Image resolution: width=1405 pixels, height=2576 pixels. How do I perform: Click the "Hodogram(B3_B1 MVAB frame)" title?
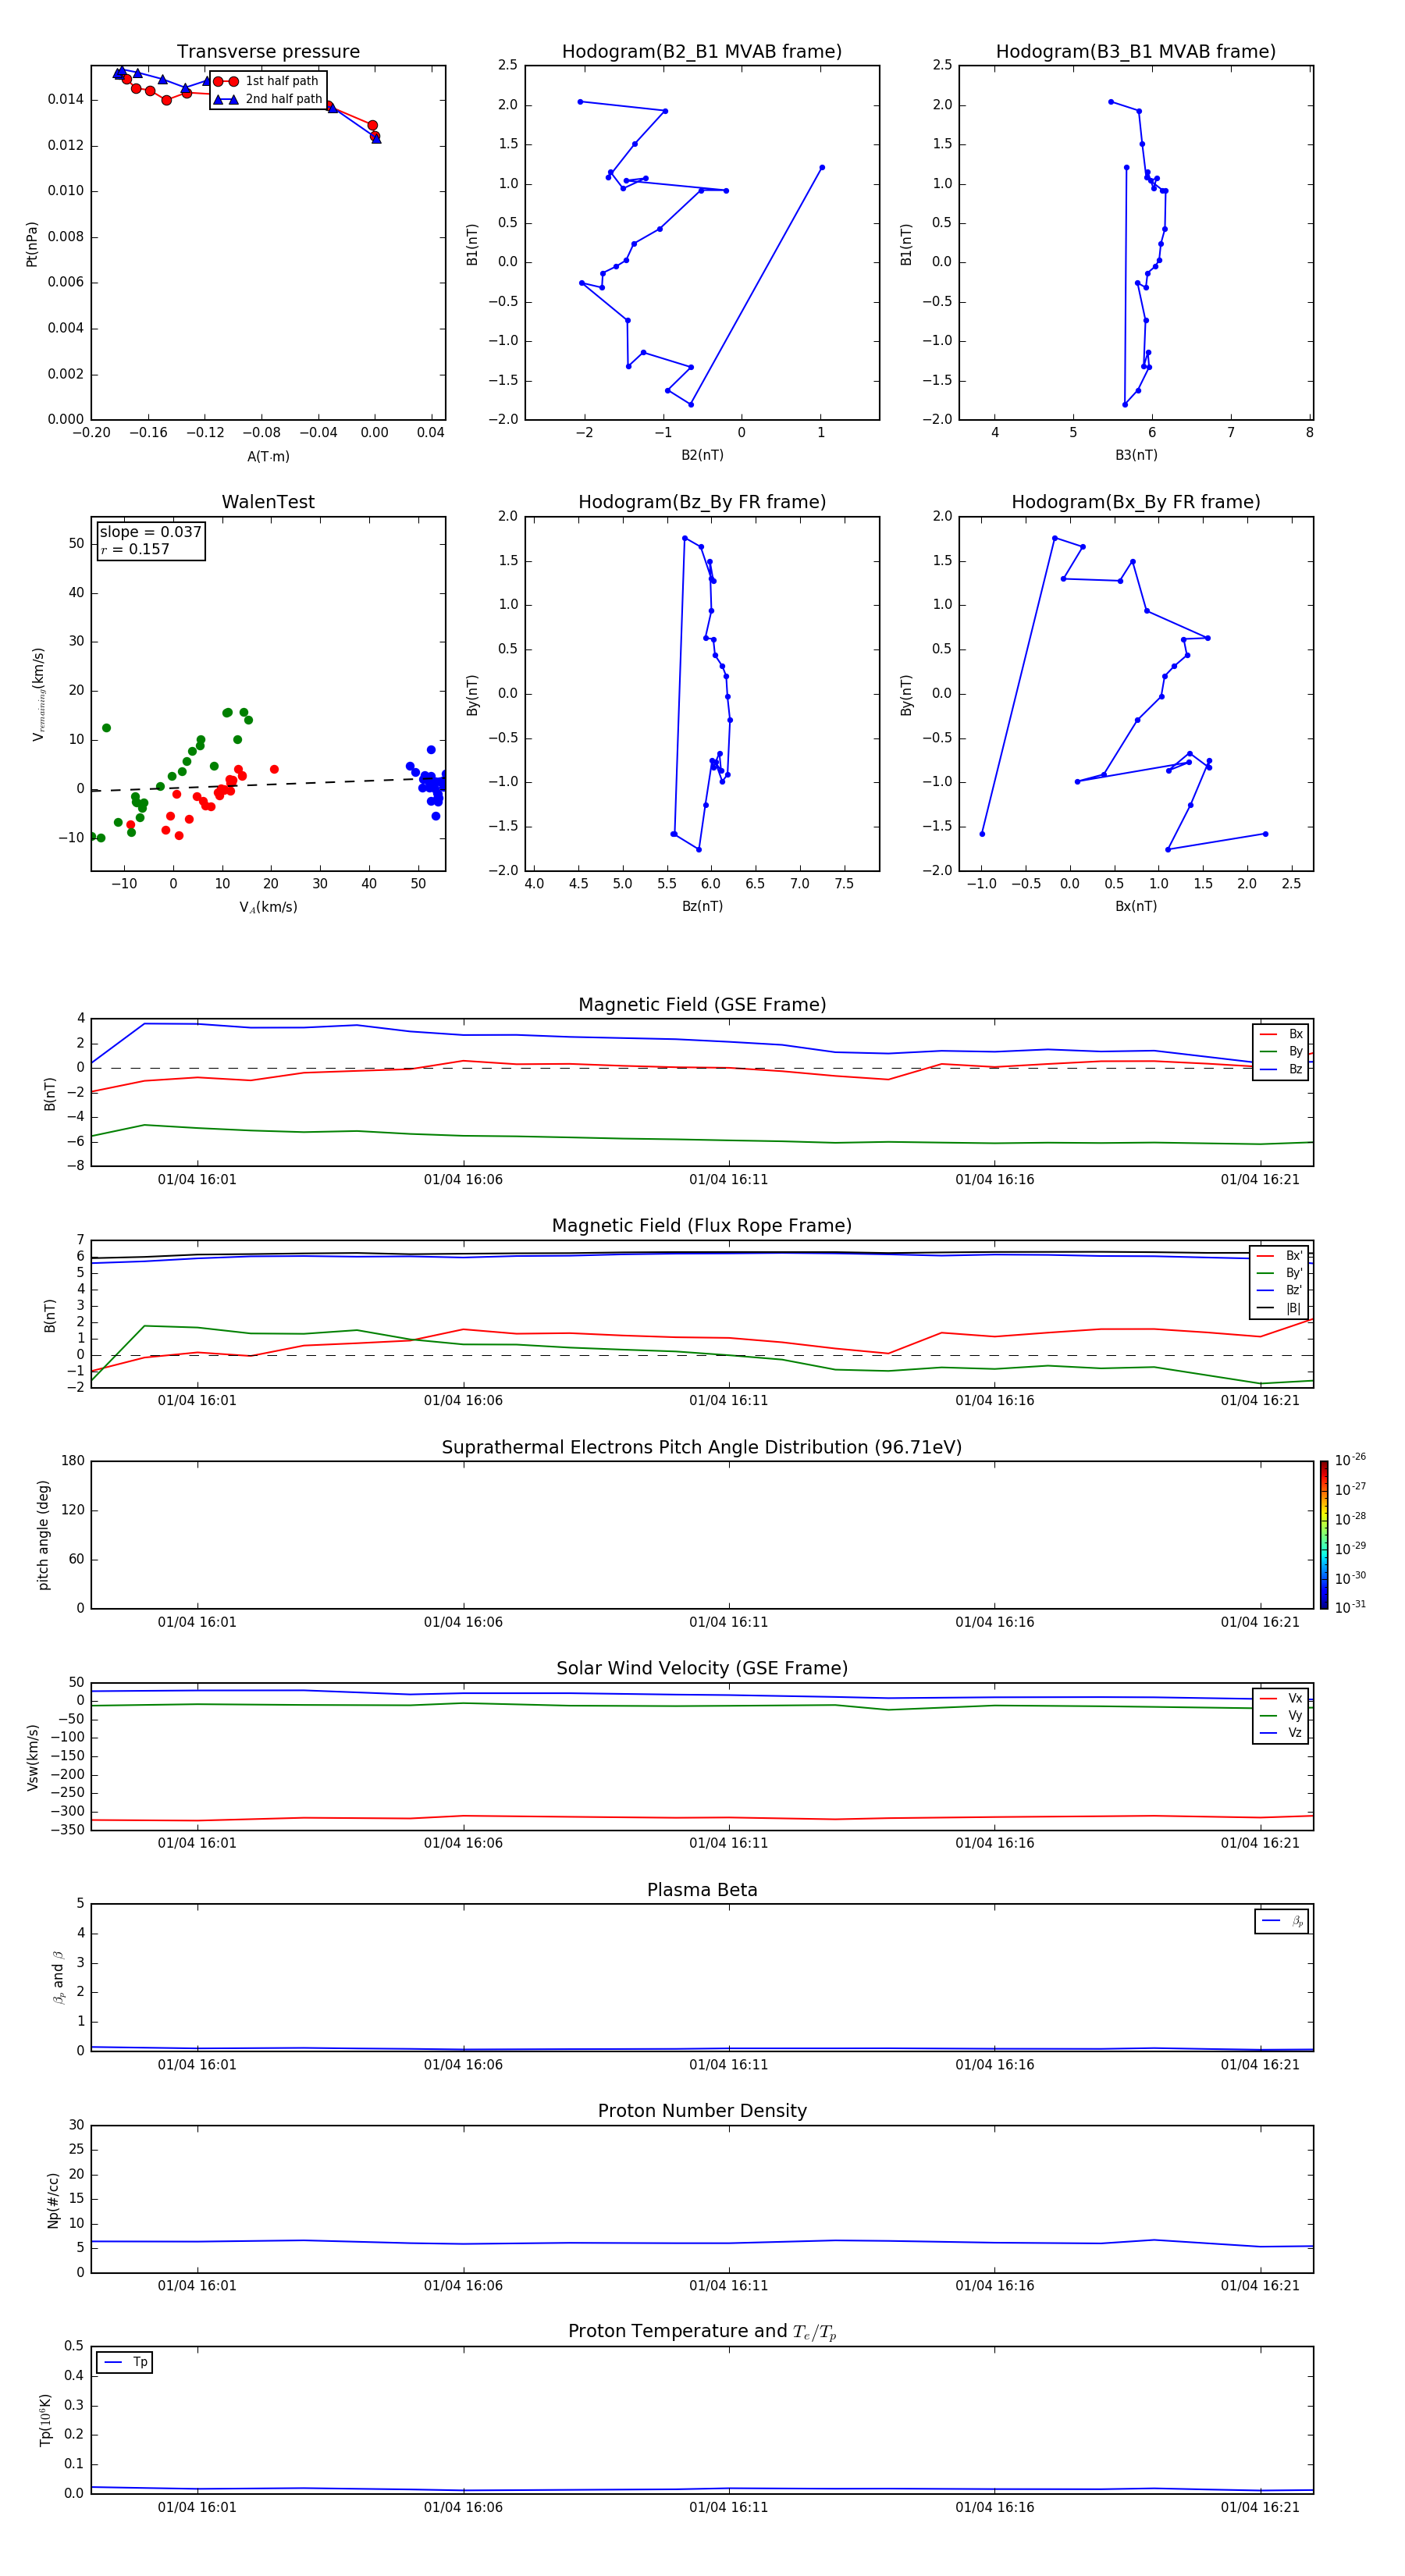pyautogui.click(x=1136, y=52)
